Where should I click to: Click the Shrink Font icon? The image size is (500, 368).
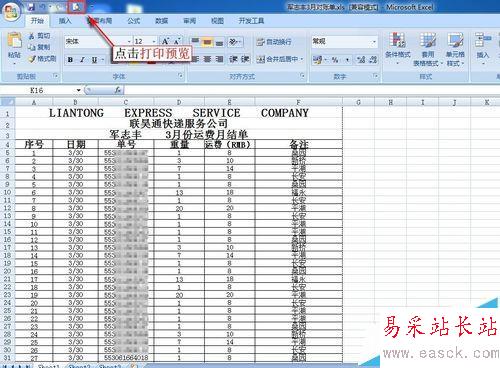pos(177,41)
